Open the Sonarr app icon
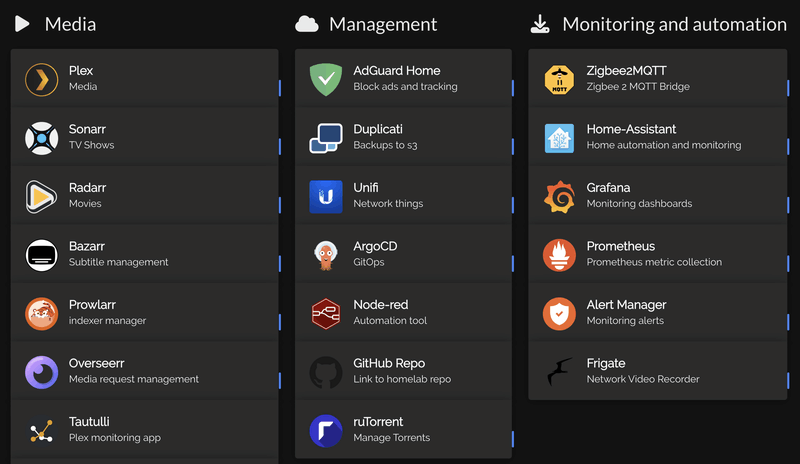Image resolution: width=800 pixels, height=464 pixels. (41, 138)
